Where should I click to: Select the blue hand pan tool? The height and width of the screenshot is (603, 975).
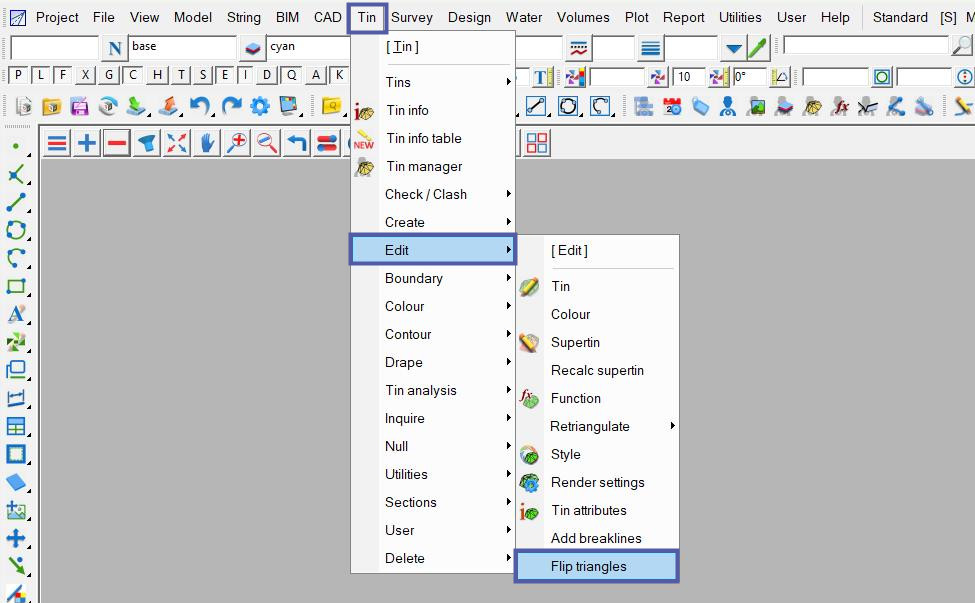tap(206, 144)
